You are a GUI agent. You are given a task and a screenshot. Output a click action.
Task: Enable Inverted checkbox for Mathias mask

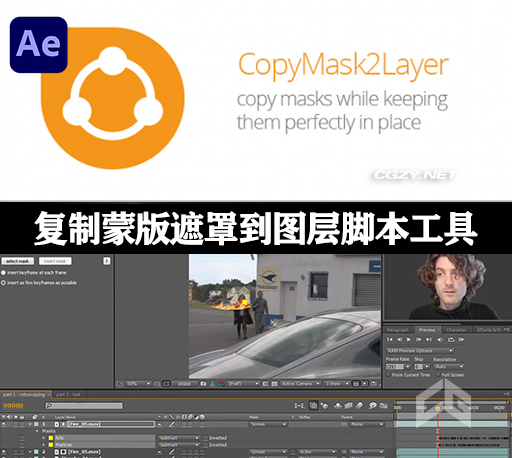(205, 445)
